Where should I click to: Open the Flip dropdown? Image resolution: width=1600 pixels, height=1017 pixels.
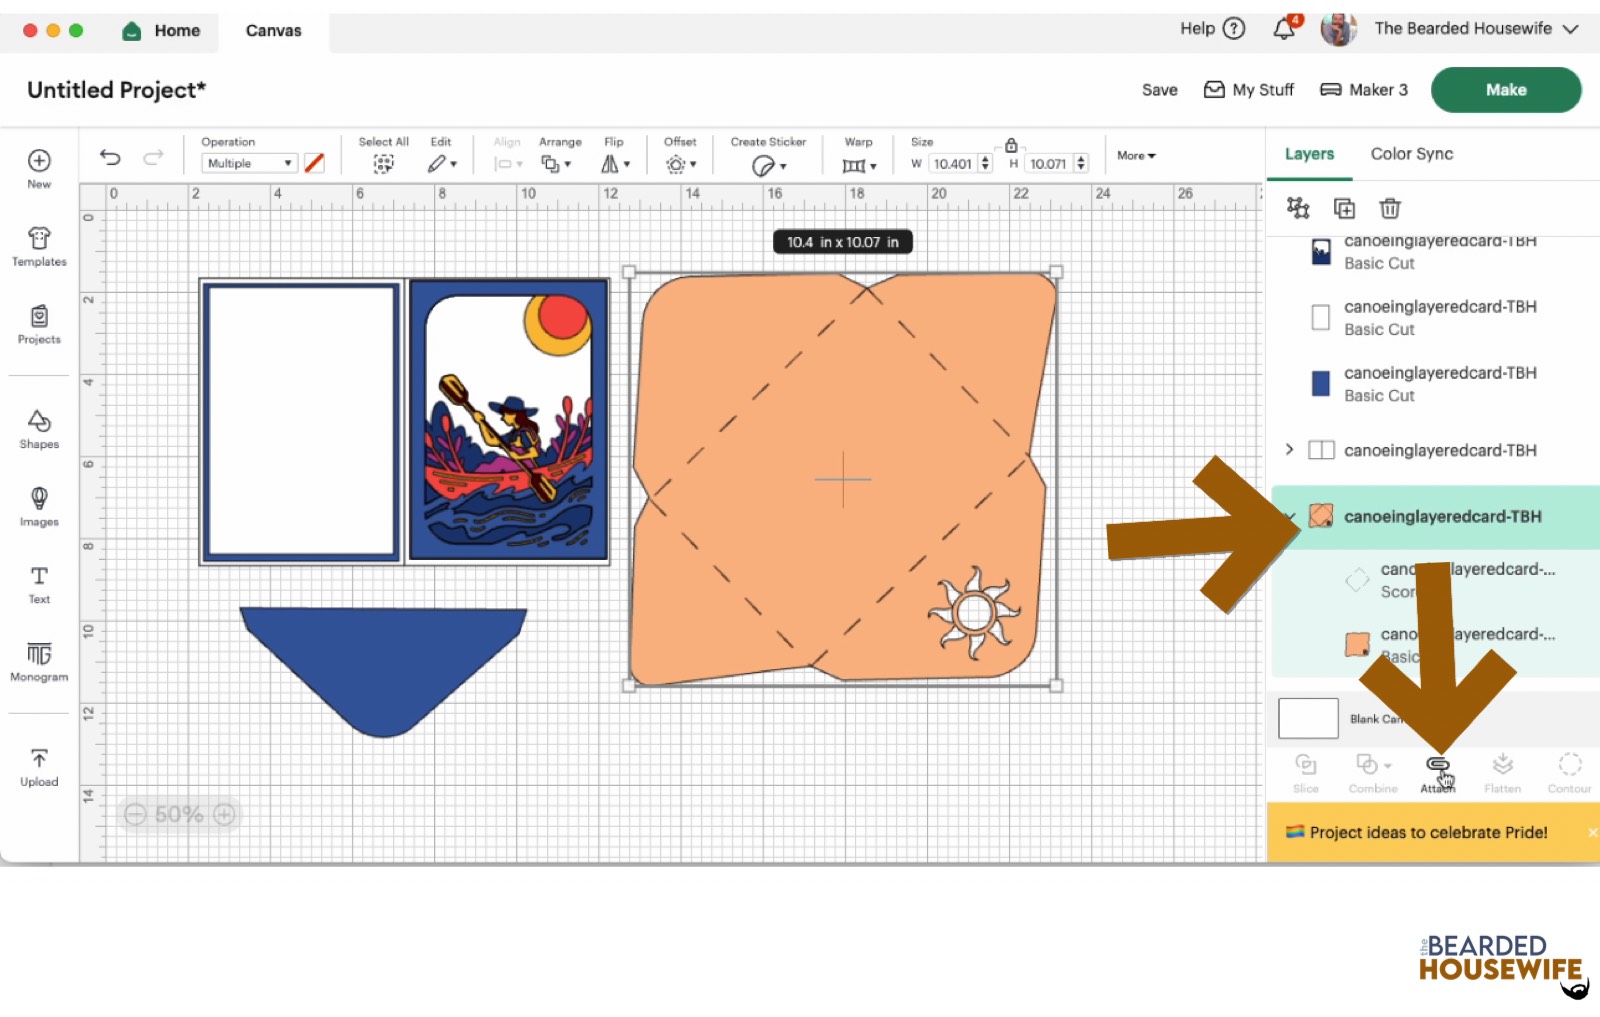(615, 164)
